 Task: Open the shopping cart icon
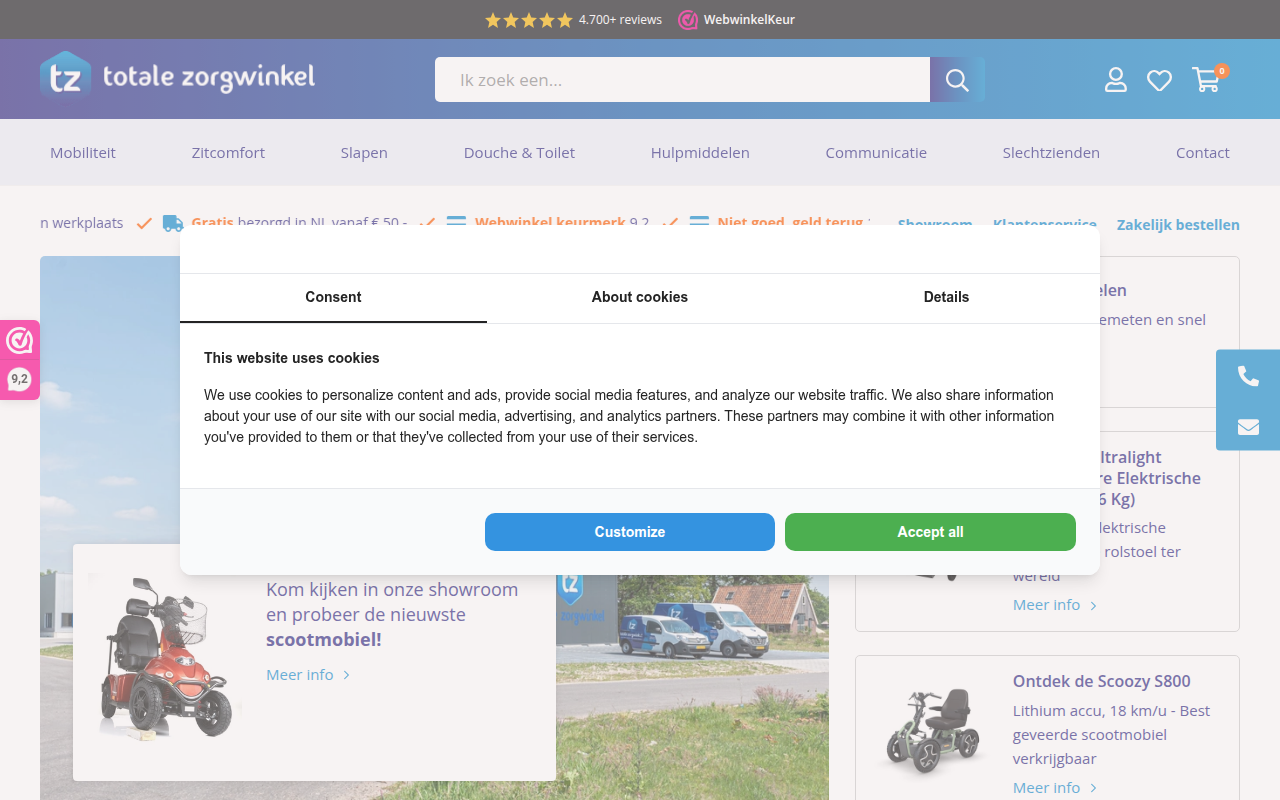tap(1208, 79)
